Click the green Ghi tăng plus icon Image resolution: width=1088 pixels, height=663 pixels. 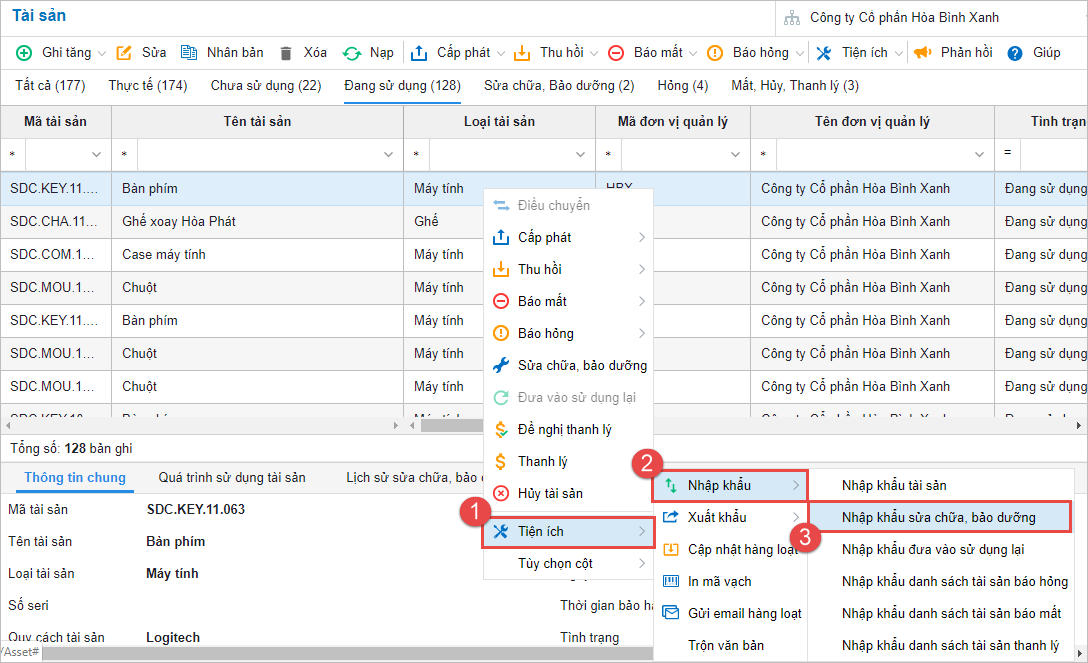tap(24, 53)
